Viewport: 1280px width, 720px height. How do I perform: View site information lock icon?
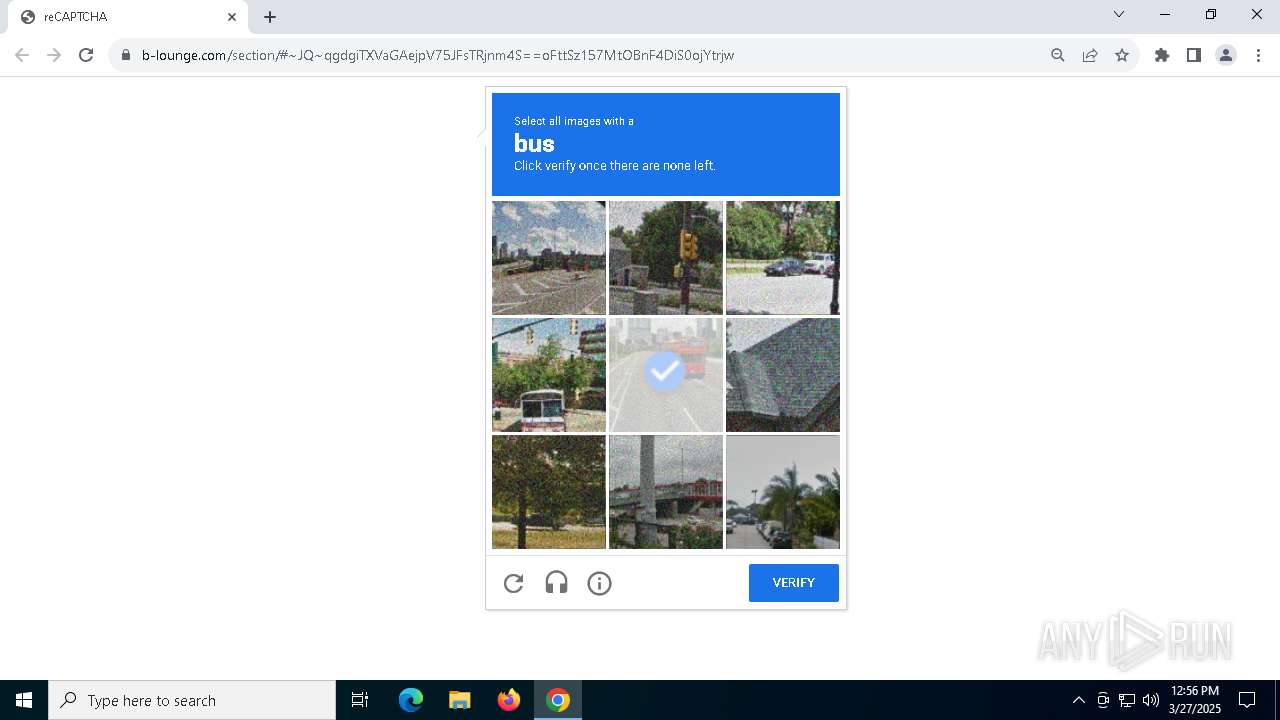126,55
